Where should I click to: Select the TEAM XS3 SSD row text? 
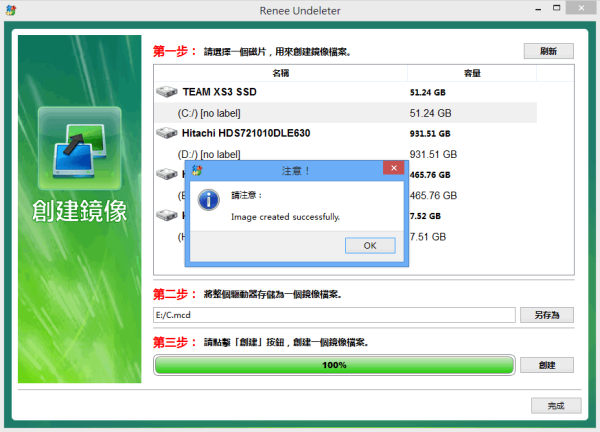pos(219,92)
